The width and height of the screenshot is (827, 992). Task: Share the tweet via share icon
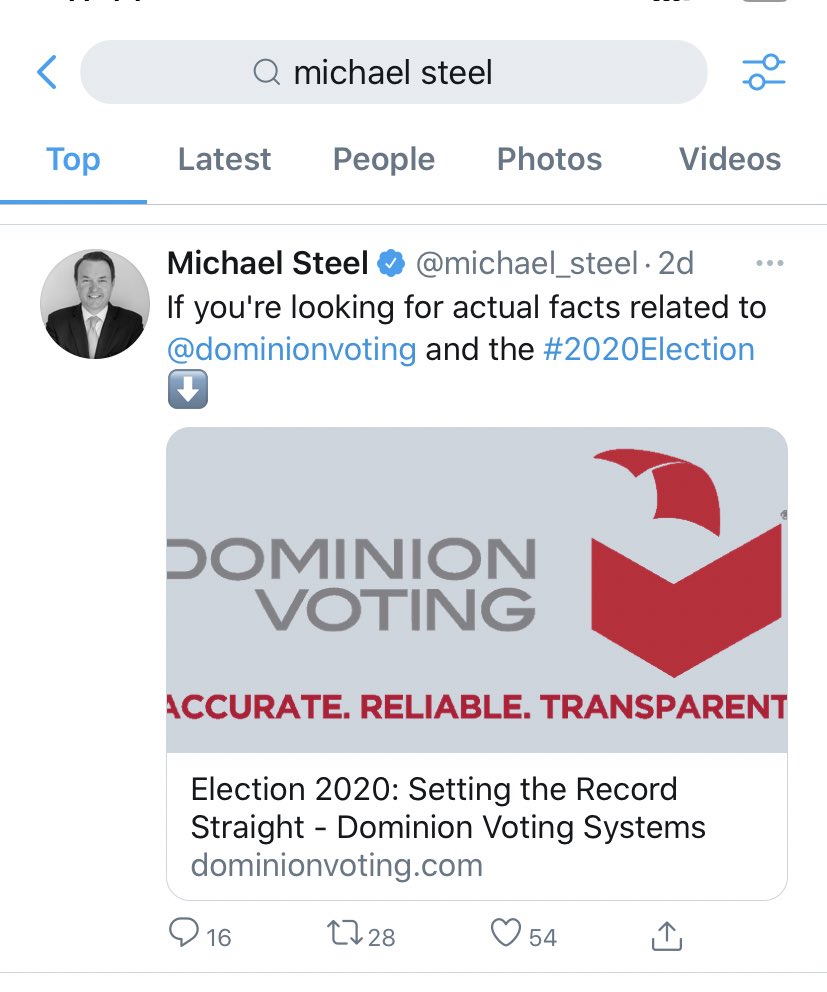point(666,936)
